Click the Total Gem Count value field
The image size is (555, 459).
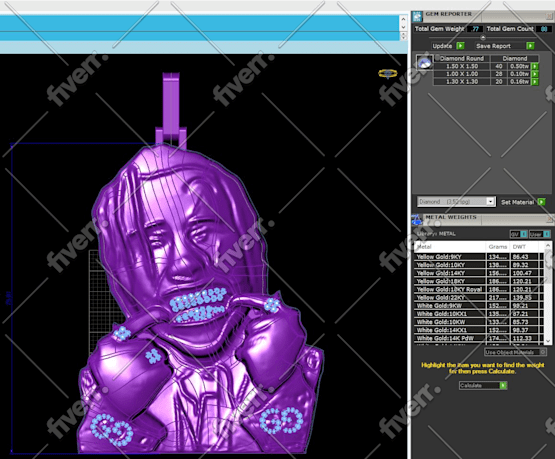point(544,29)
